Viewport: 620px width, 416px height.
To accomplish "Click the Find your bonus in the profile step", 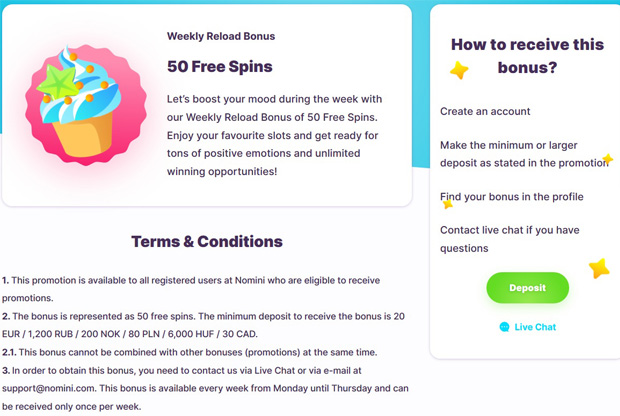I will pos(512,197).
